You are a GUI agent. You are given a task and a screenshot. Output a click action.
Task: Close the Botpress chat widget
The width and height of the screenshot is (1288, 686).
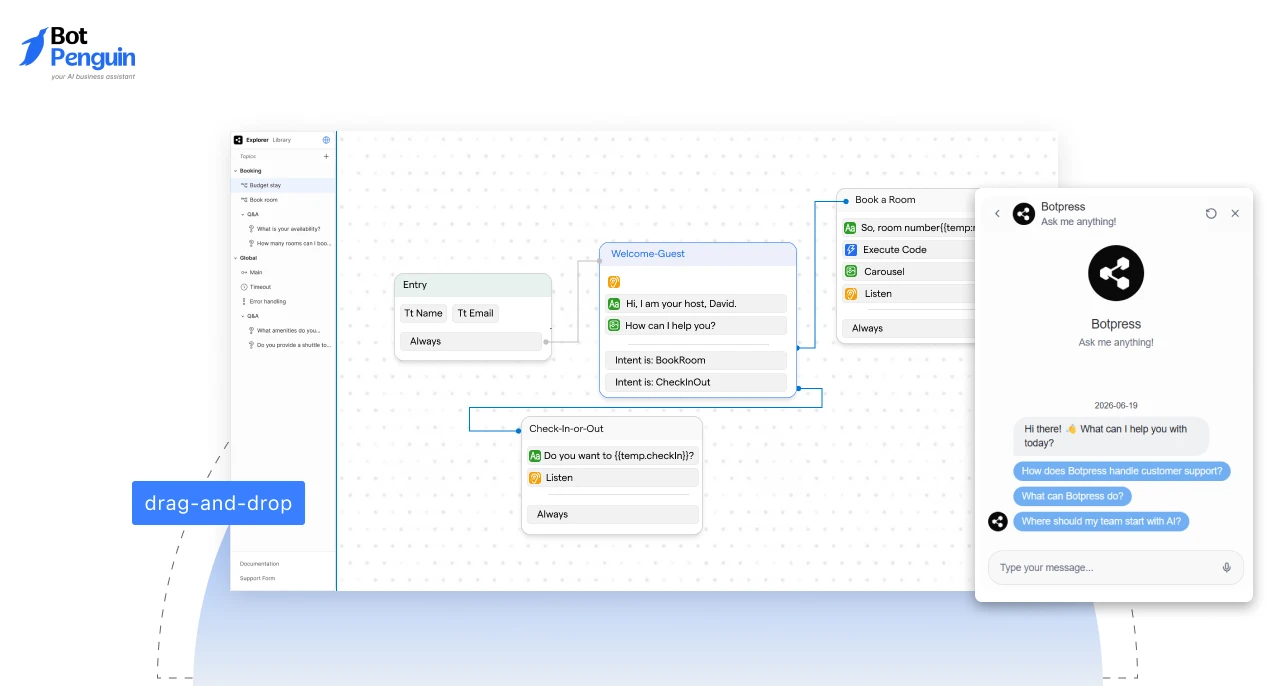[x=1235, y=214]
